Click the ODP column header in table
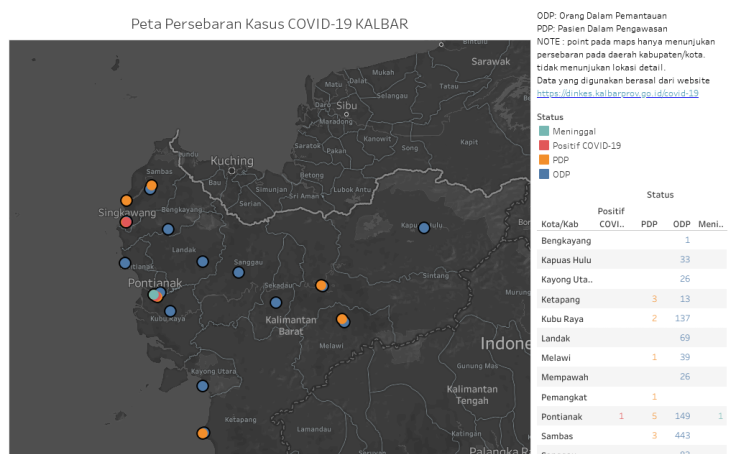This screenshot has height=454, width=736. tap(682, 223)
